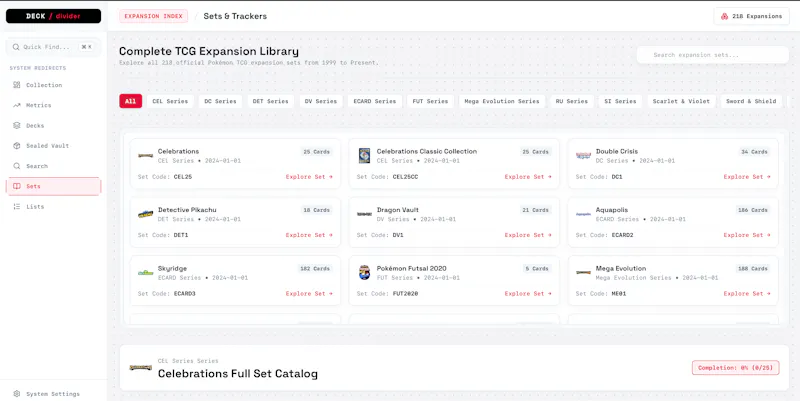Filter by DET Series
This screenshot has width=800, height=401.
point(270,101)
